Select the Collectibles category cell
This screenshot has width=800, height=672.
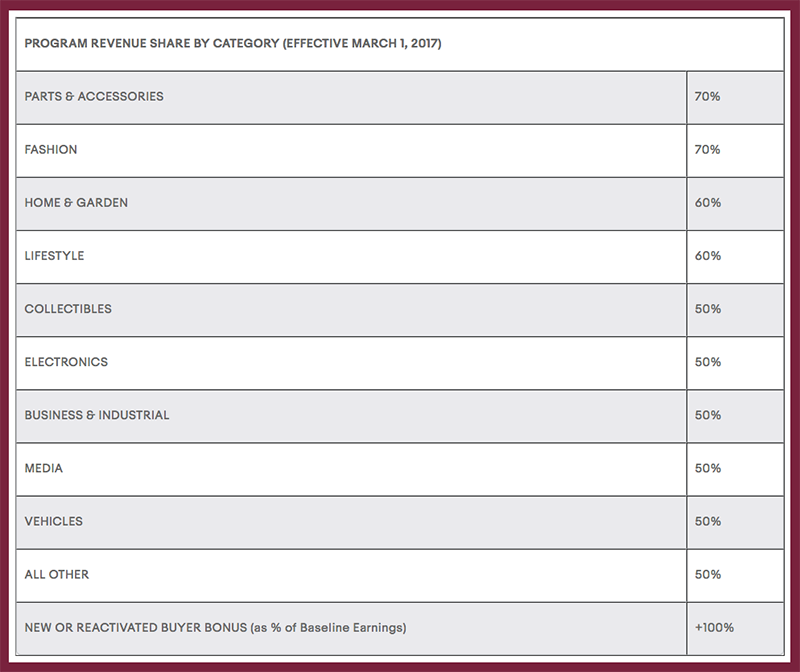(x=68, y=309)
